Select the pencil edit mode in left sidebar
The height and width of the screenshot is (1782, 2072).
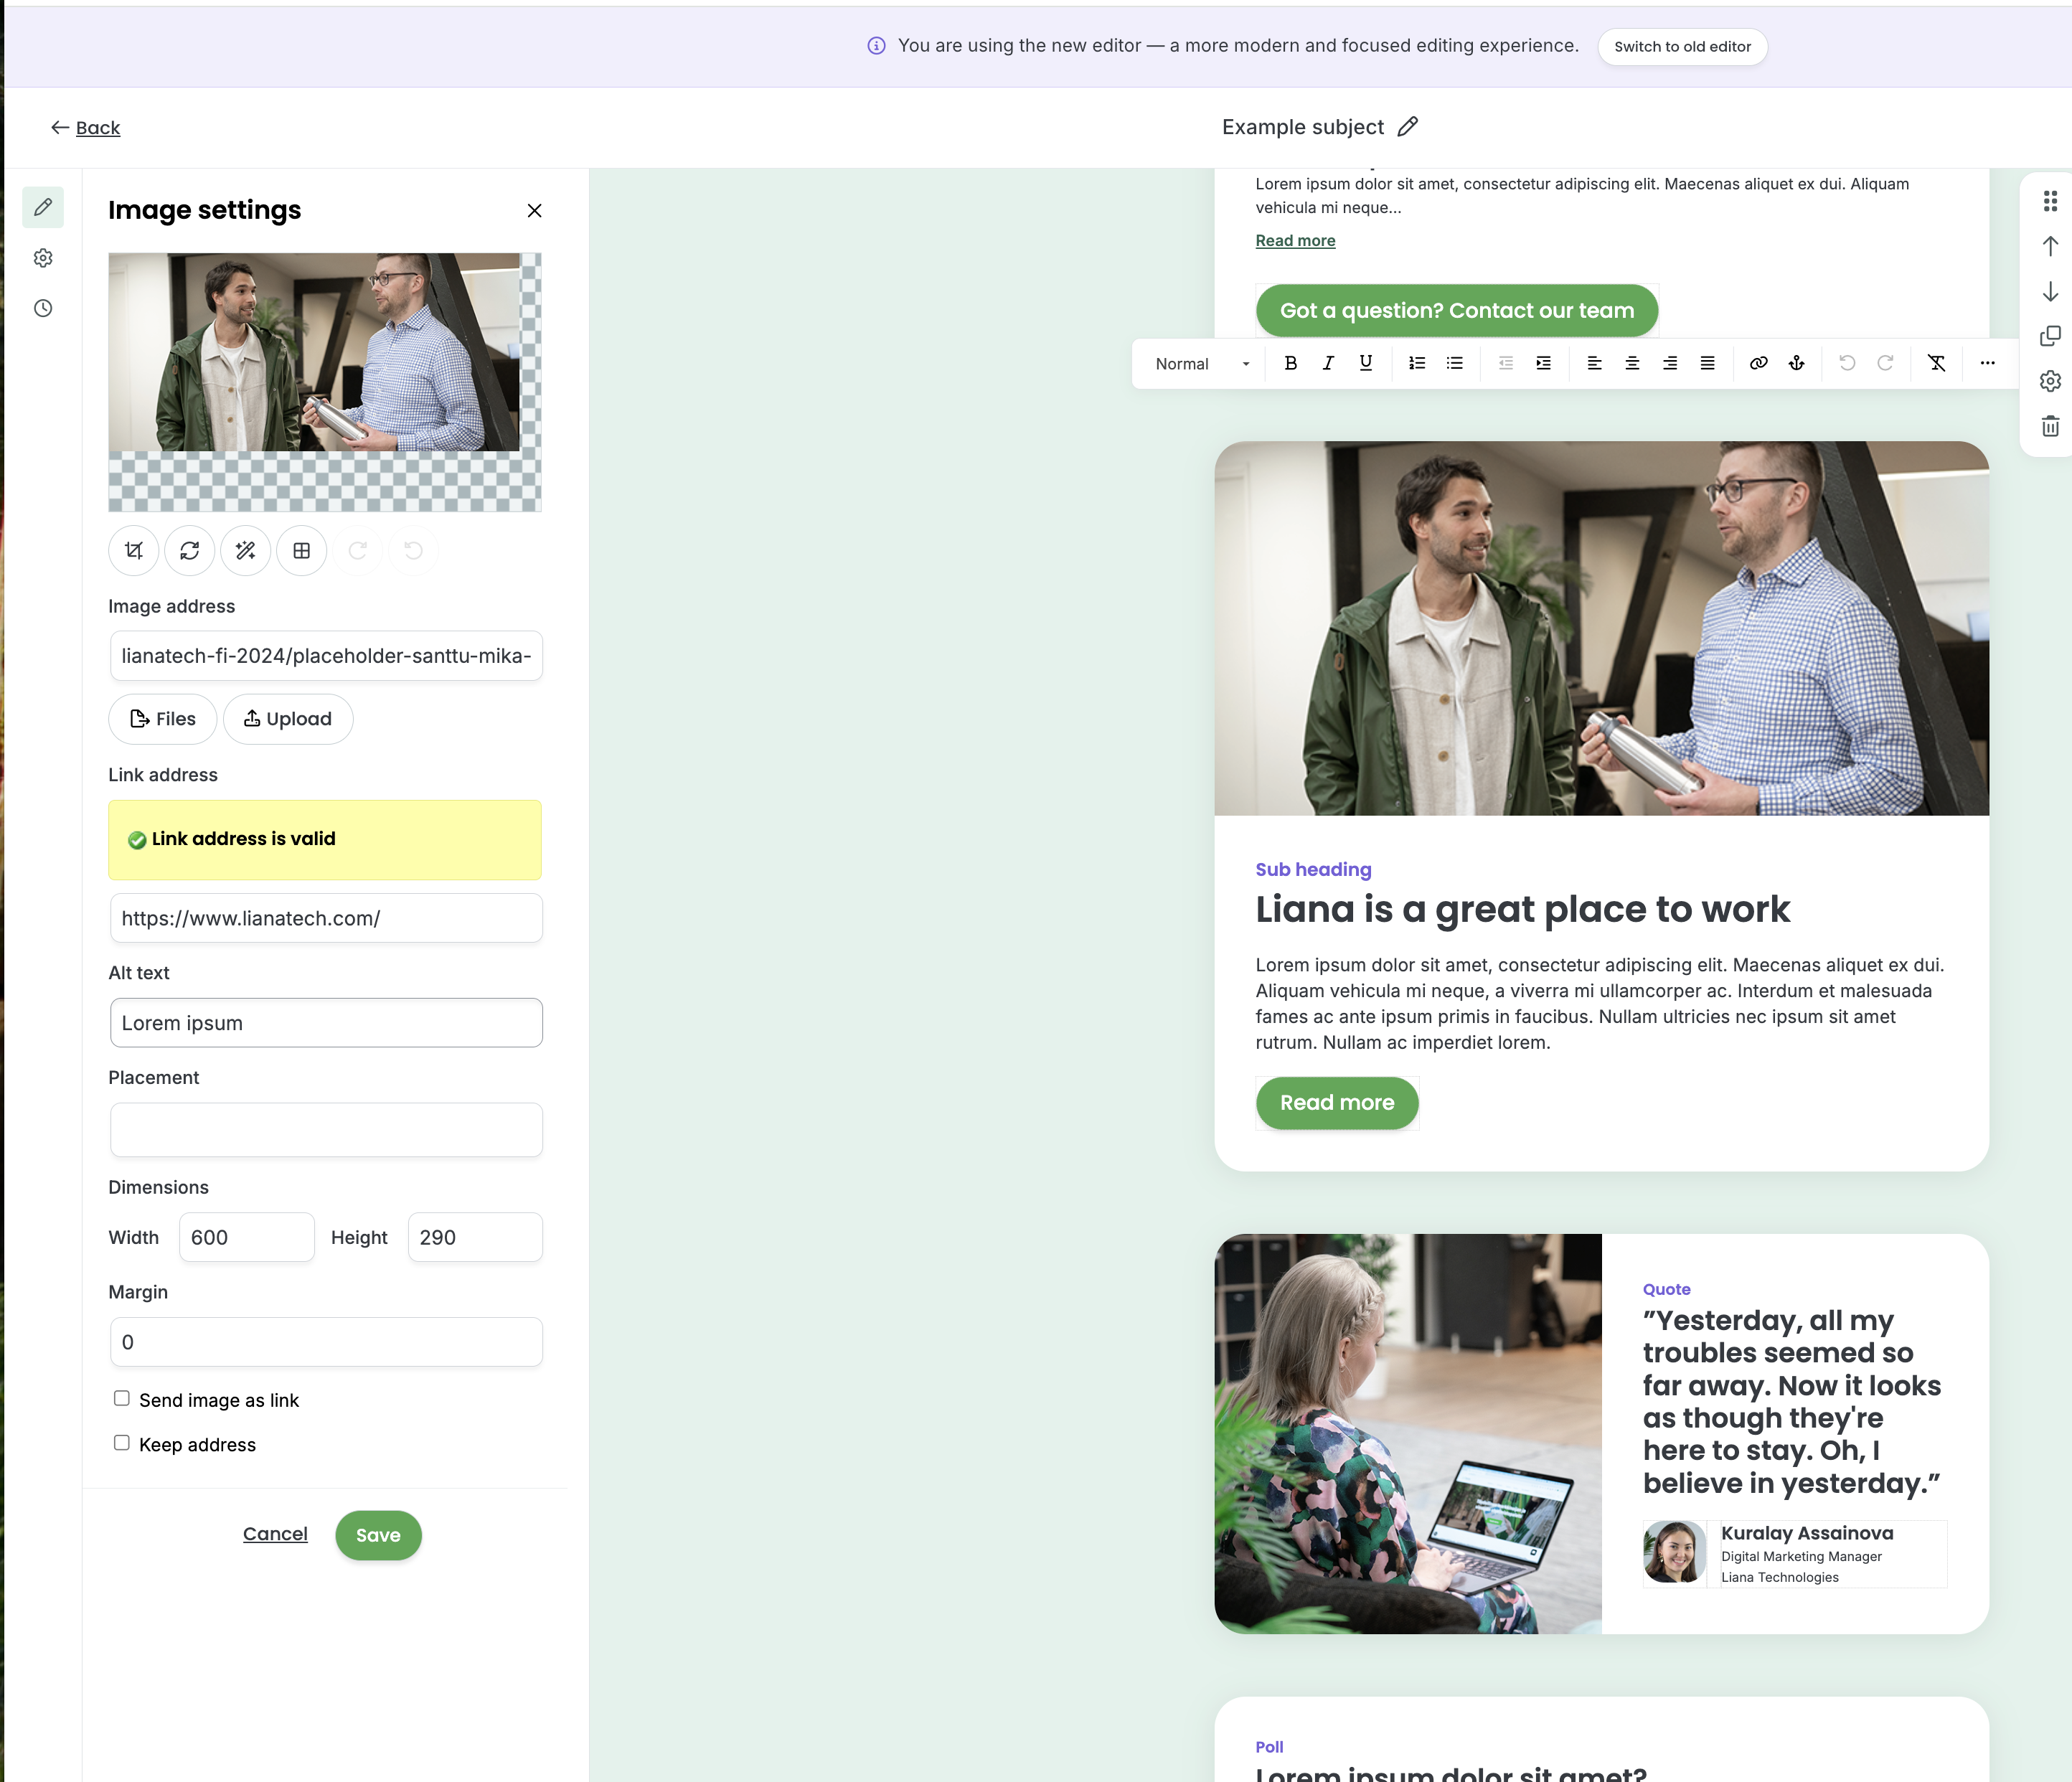point(43,207)
